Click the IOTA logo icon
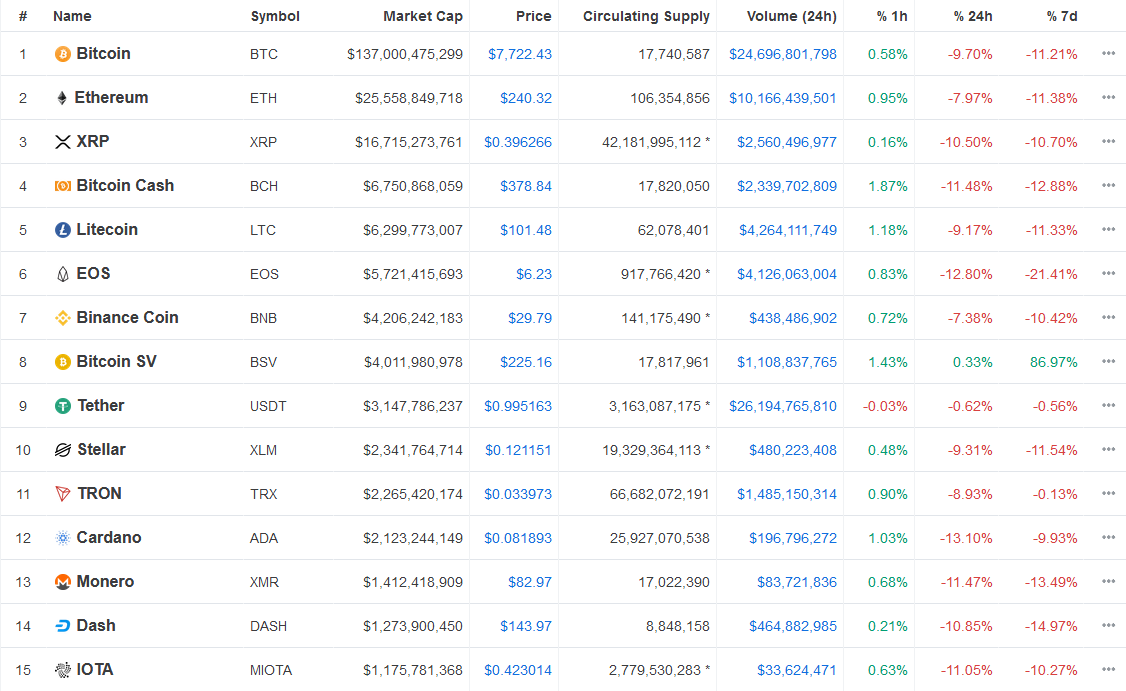Screen dimensions: 1126x691 click(62, 669)
